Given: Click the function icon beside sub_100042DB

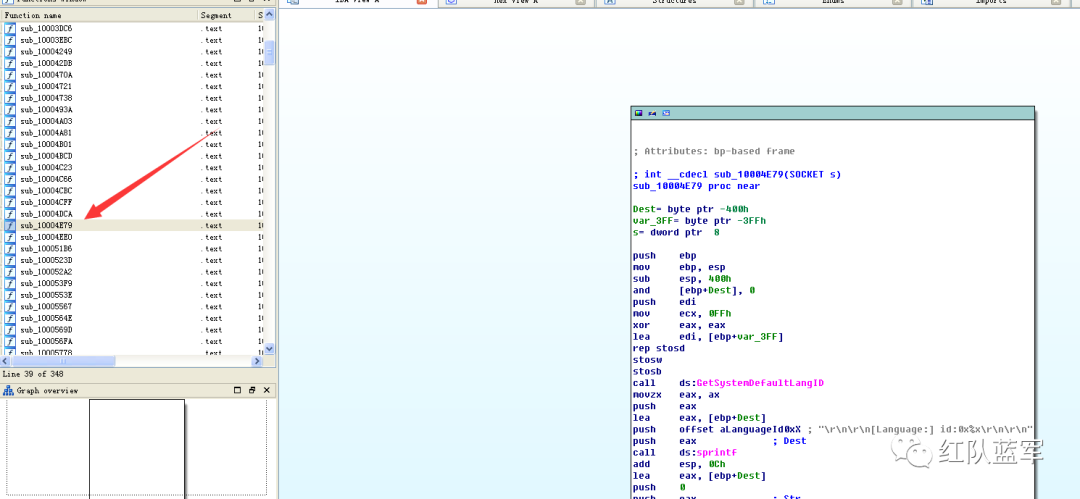Looking at the screenshot, I should (x=10, y=63).
